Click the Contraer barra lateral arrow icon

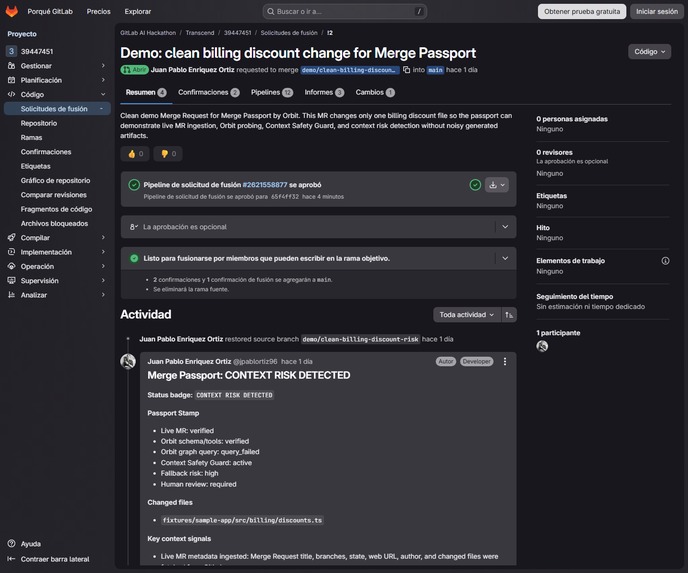(11, 559)
